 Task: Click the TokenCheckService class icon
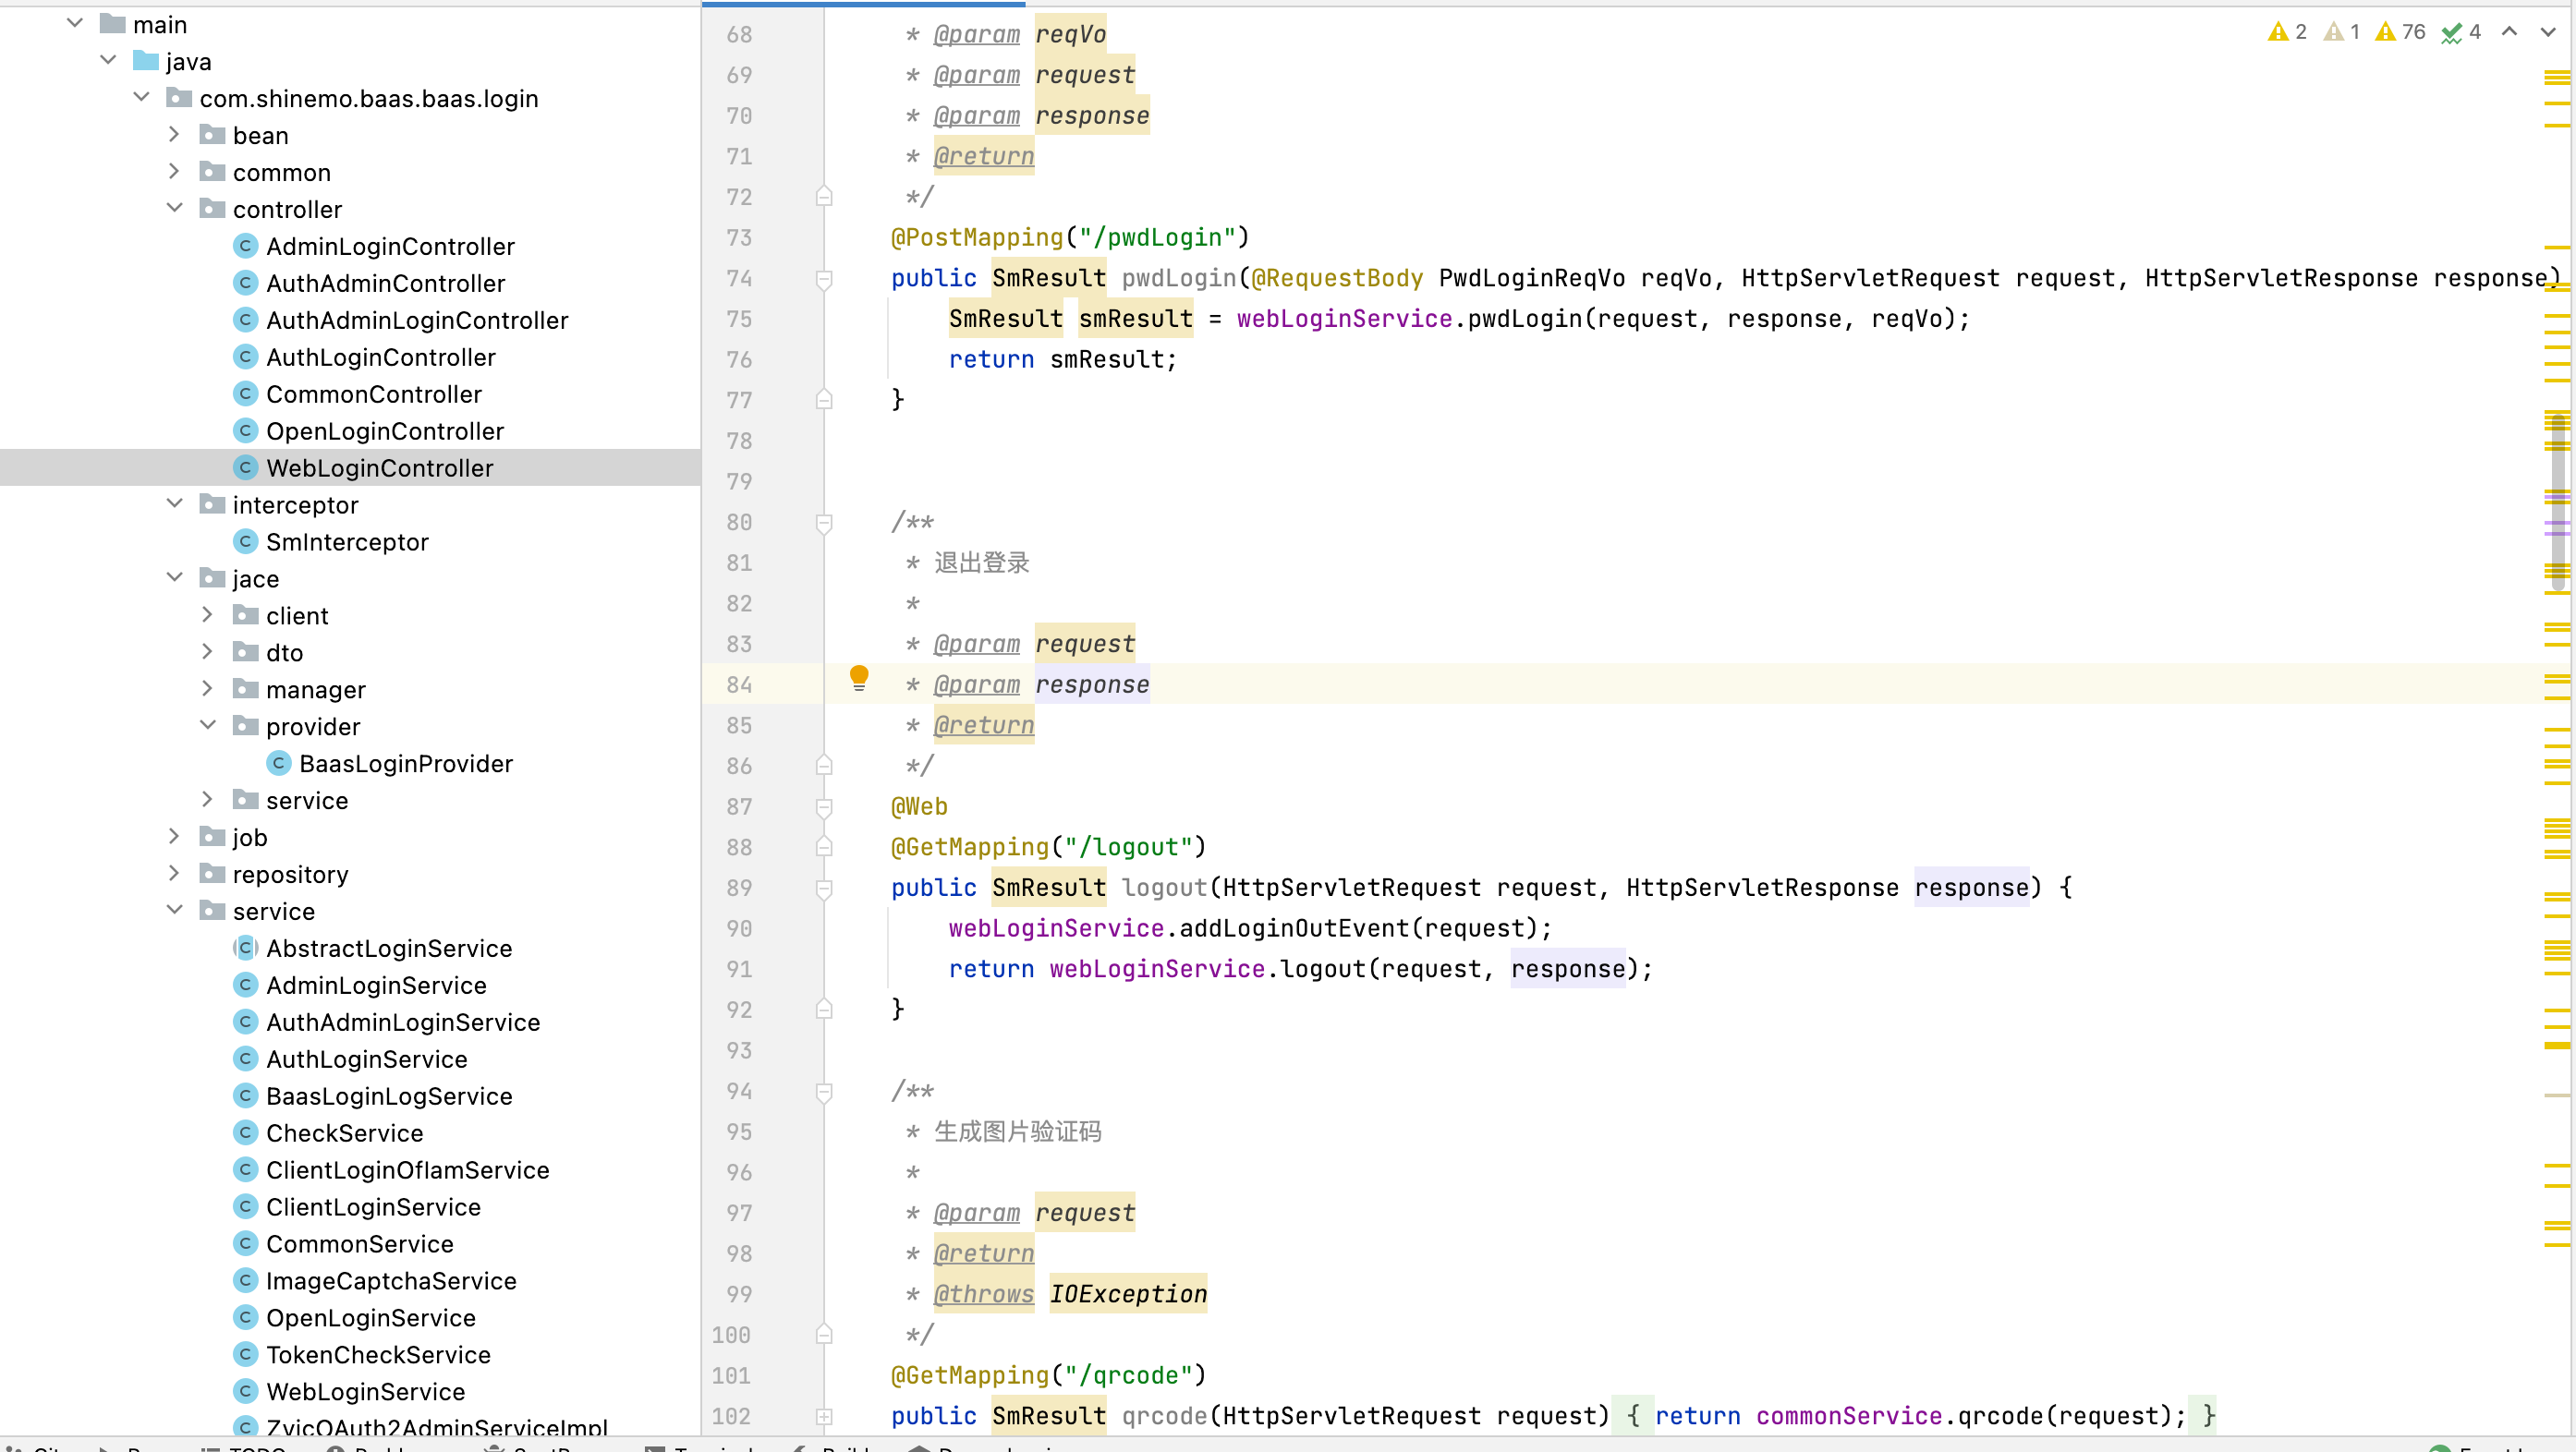coord(245,1353)
